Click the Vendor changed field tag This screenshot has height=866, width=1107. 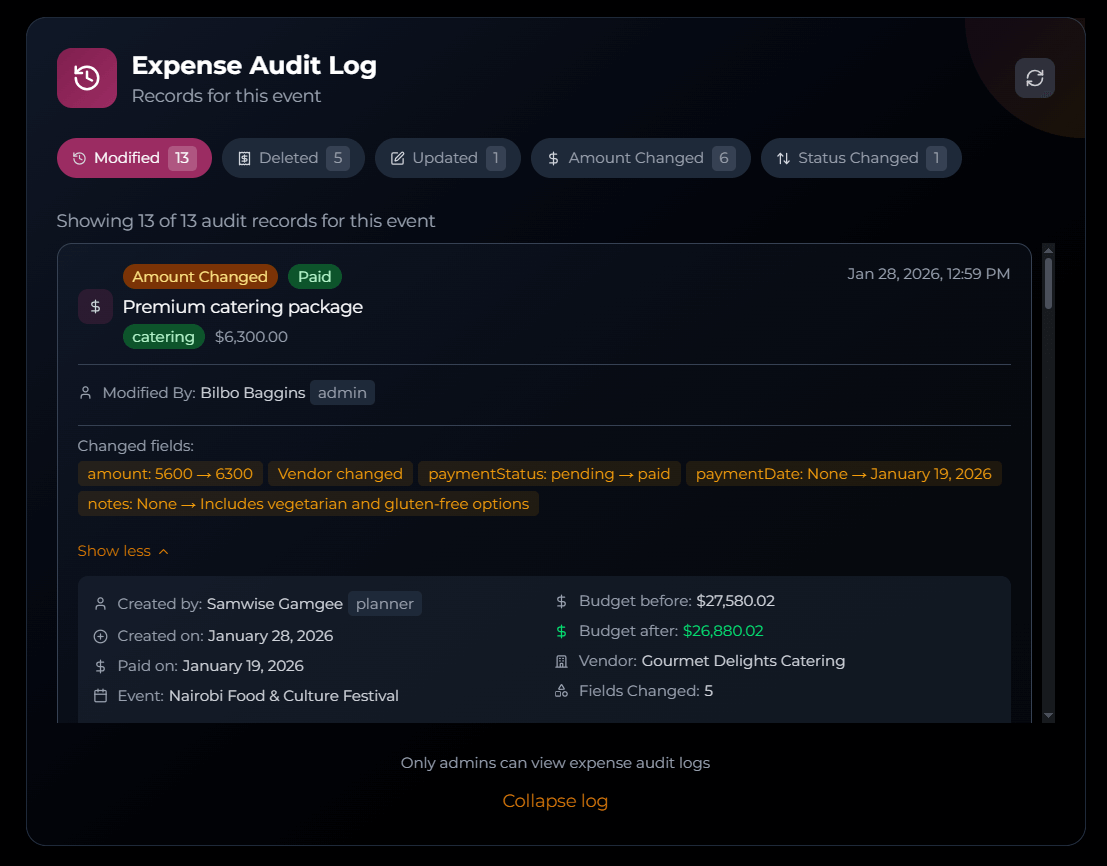[x=340, y=474]
